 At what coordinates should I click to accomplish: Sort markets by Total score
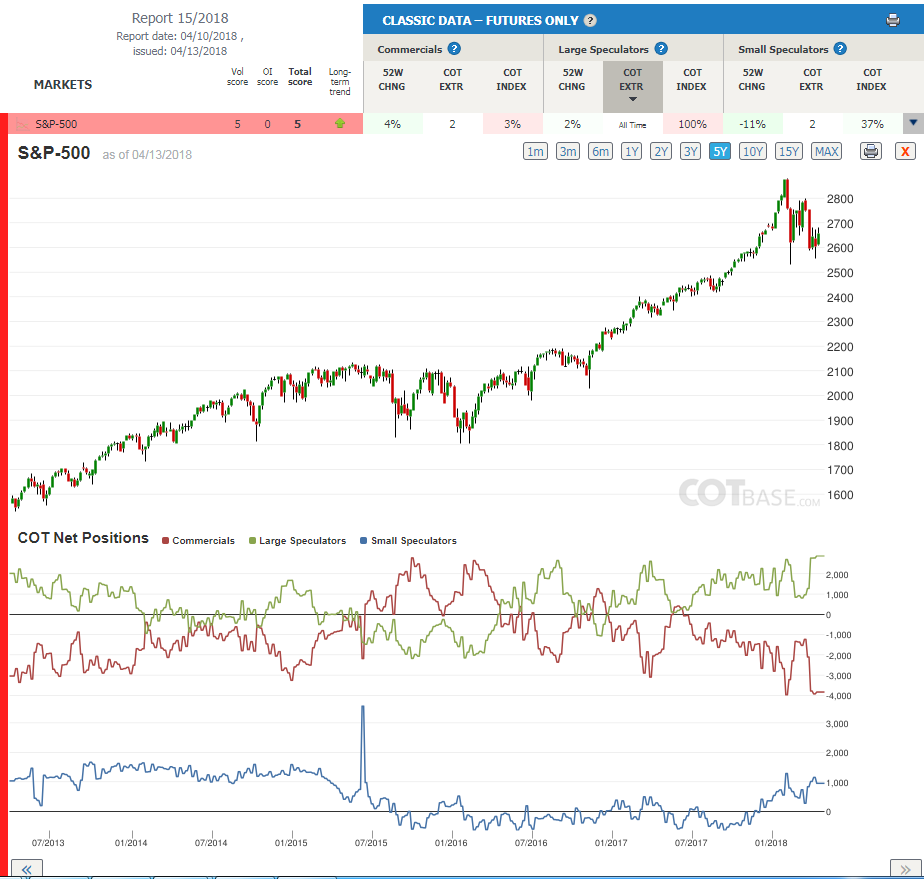tap(300, 77)
